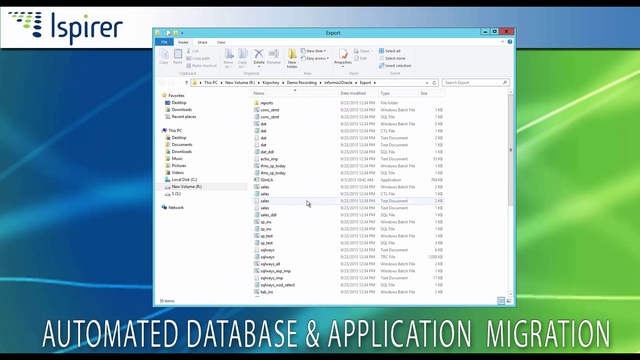Viewport: 640px width, 360px height.
Task: Collapse the ribbon with the chevron
Action: [x=502, y=42]
